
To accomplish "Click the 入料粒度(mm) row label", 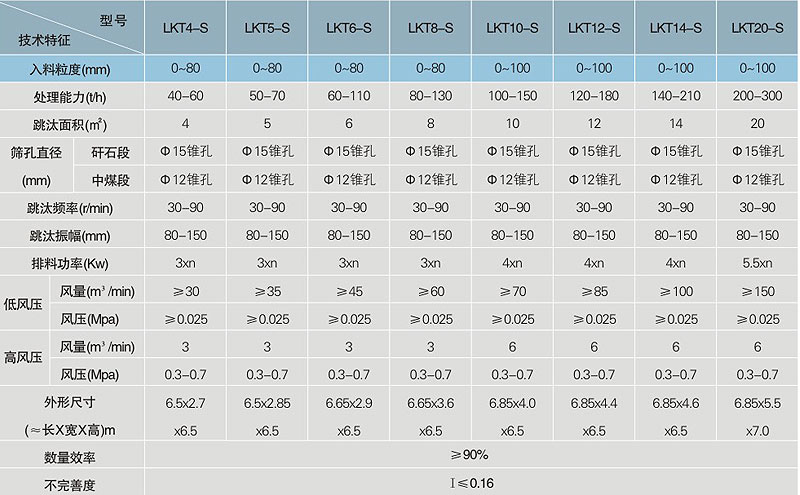I will [70, 69].
